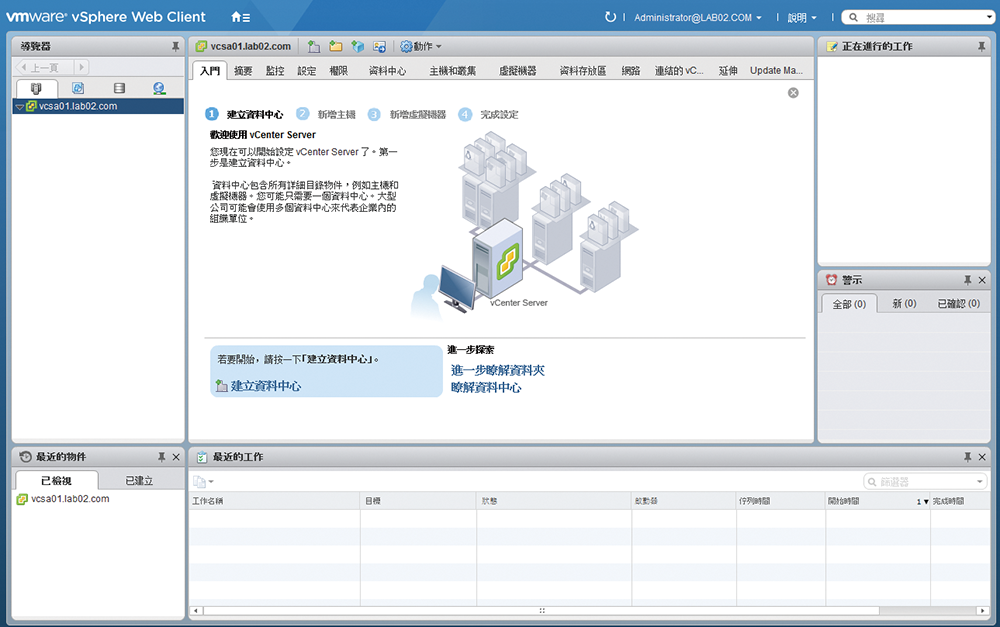Select the 新 (0) alarms tab
Viewport: 1000px width, 627px height.
click(904, 304)
